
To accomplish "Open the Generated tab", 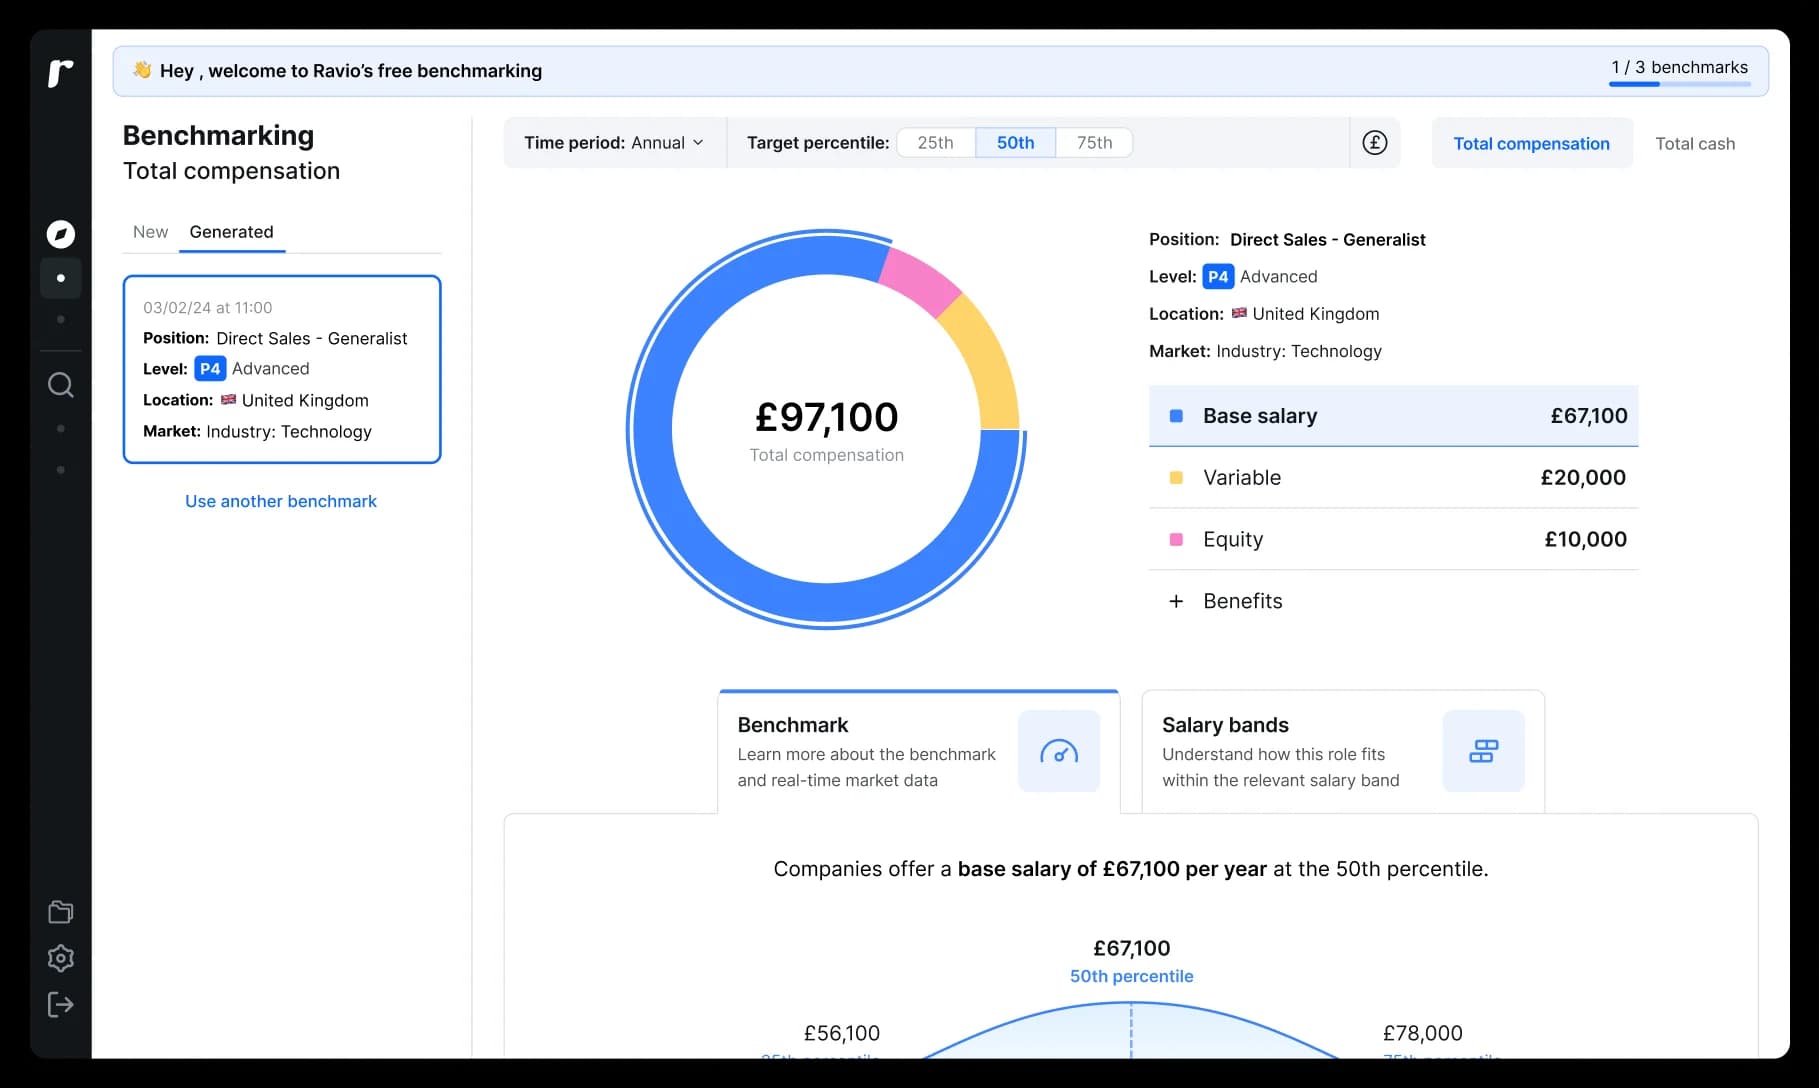I will [x=231, y=231].
